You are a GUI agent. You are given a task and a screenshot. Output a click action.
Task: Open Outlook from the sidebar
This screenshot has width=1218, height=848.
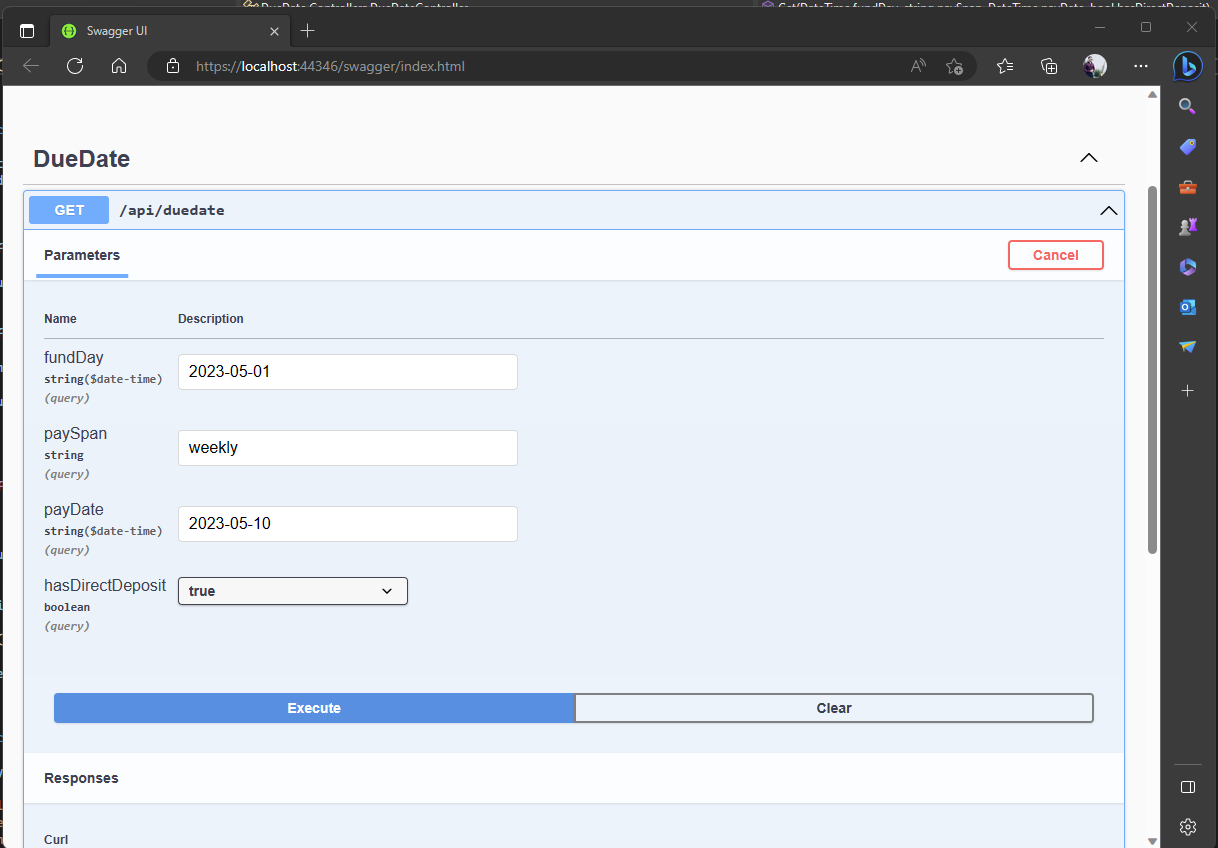[1187, 307]
